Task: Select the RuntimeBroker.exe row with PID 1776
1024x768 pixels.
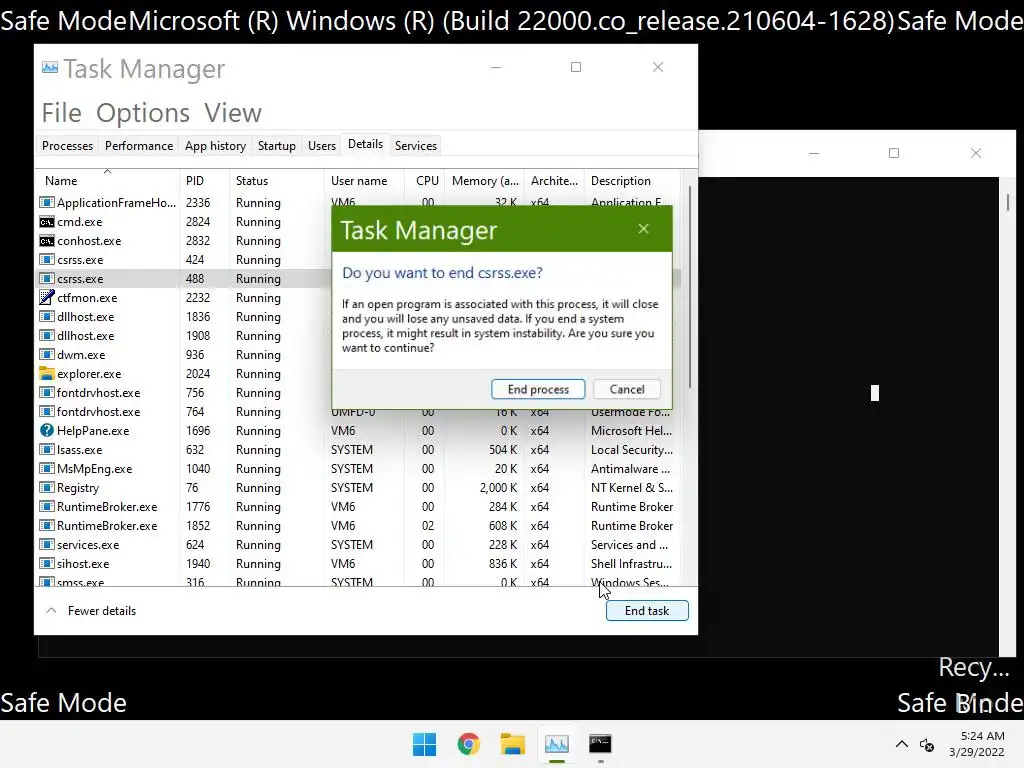Action: pos(357,507)
